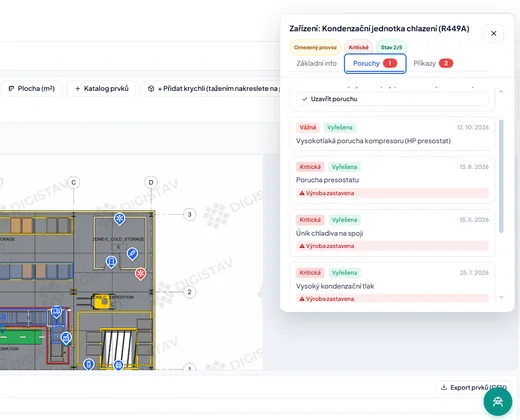
Task: Click the red count badge on Poruchy
Action: tap(390, 63)
